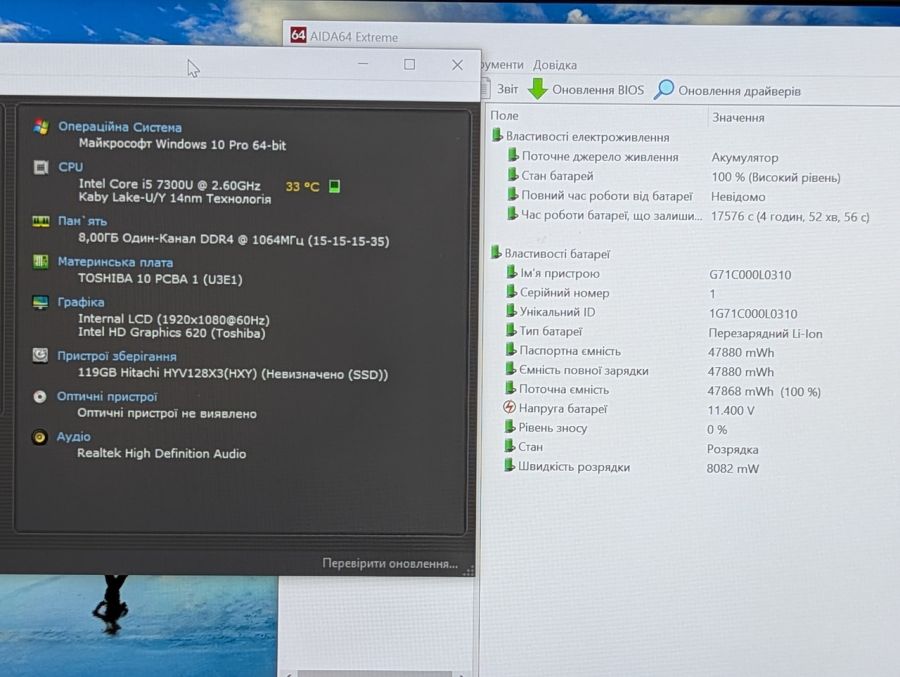Click the speaker icon beside Аудіо
Screen dimensions: 900x677
(x=39, y=437)
